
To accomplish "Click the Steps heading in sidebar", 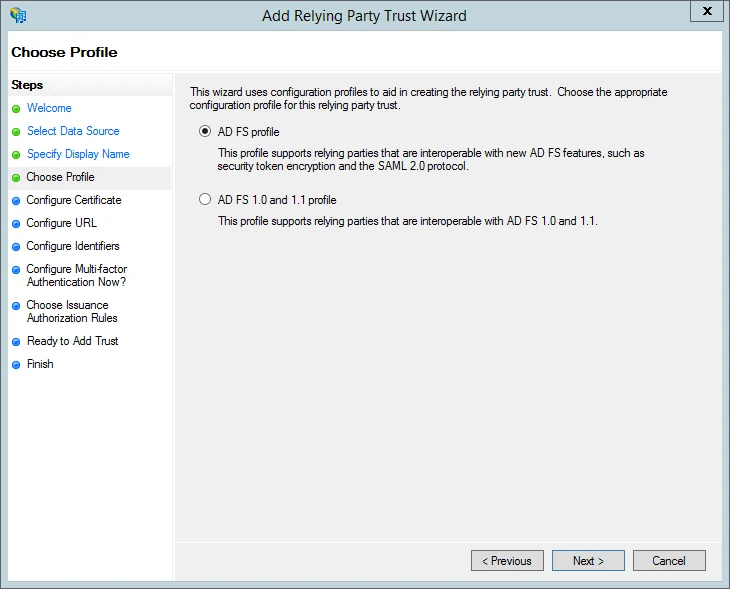I will [27, 85].
